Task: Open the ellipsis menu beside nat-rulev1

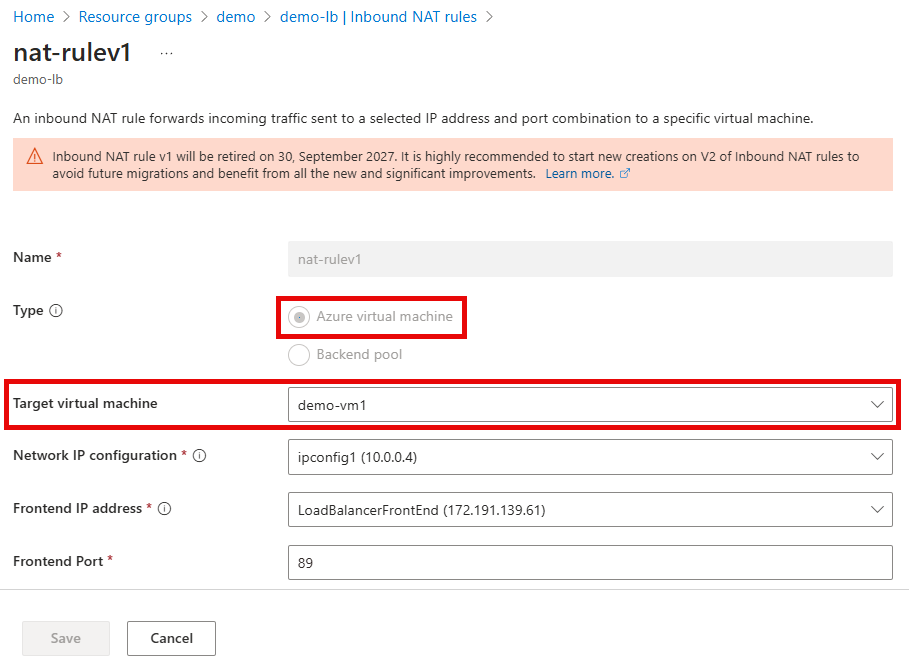Action: point(166,53)
